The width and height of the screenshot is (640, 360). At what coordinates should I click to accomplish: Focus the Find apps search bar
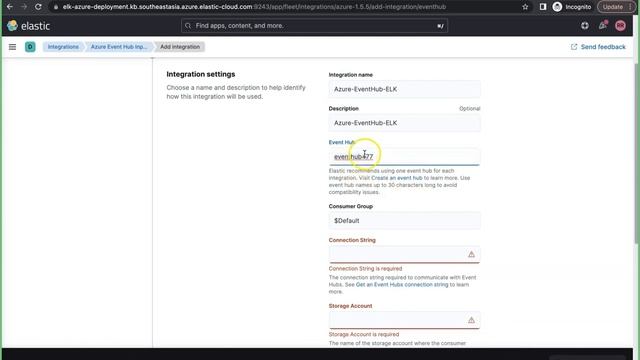point(314,26)
